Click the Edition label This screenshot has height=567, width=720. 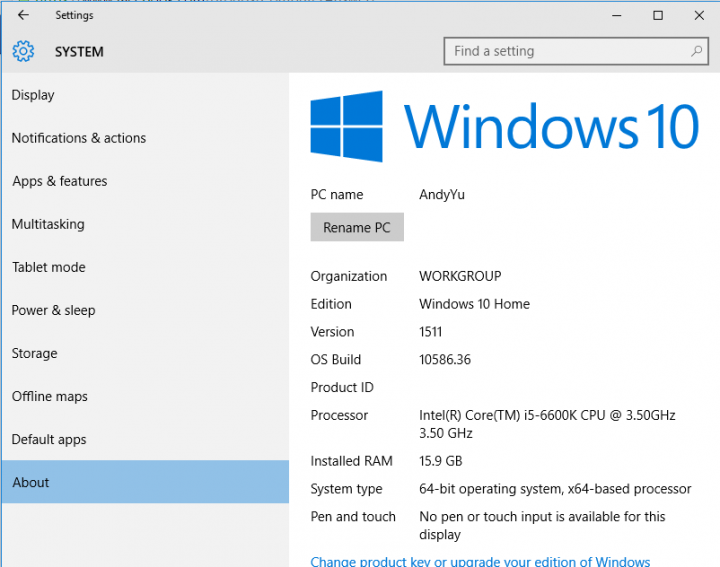point(331,304)
